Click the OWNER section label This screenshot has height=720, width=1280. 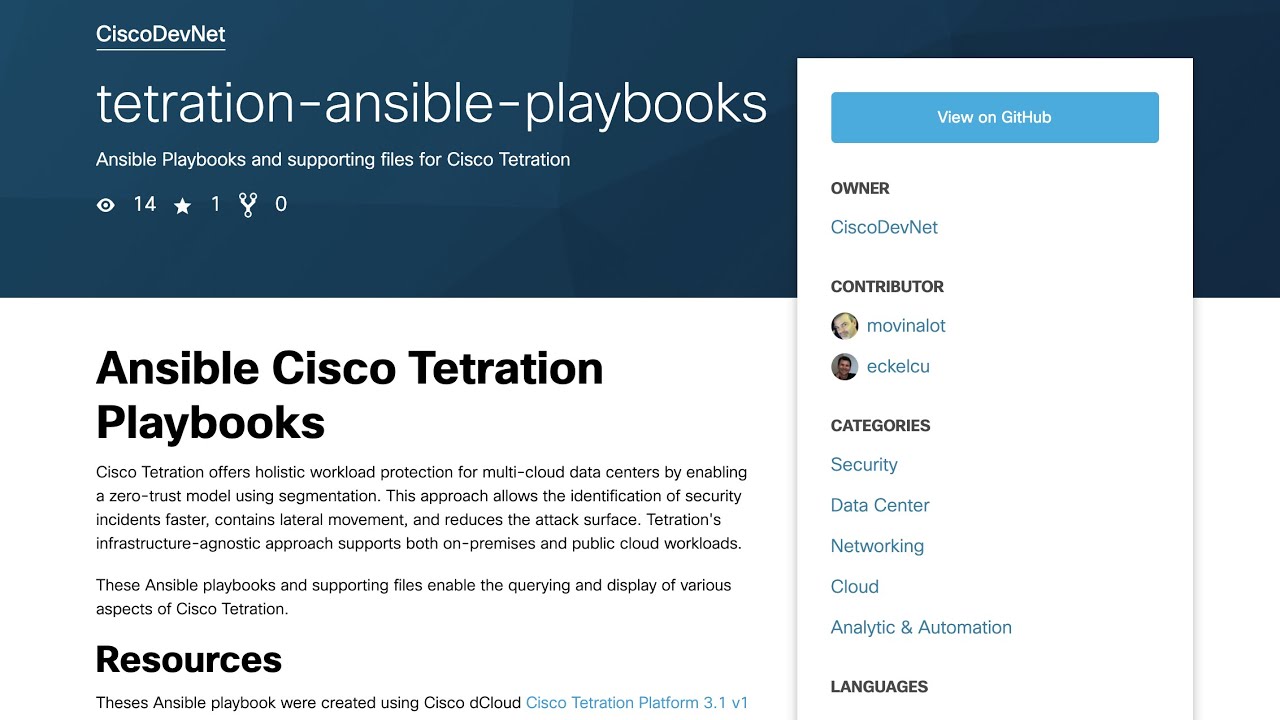point(860,189)
